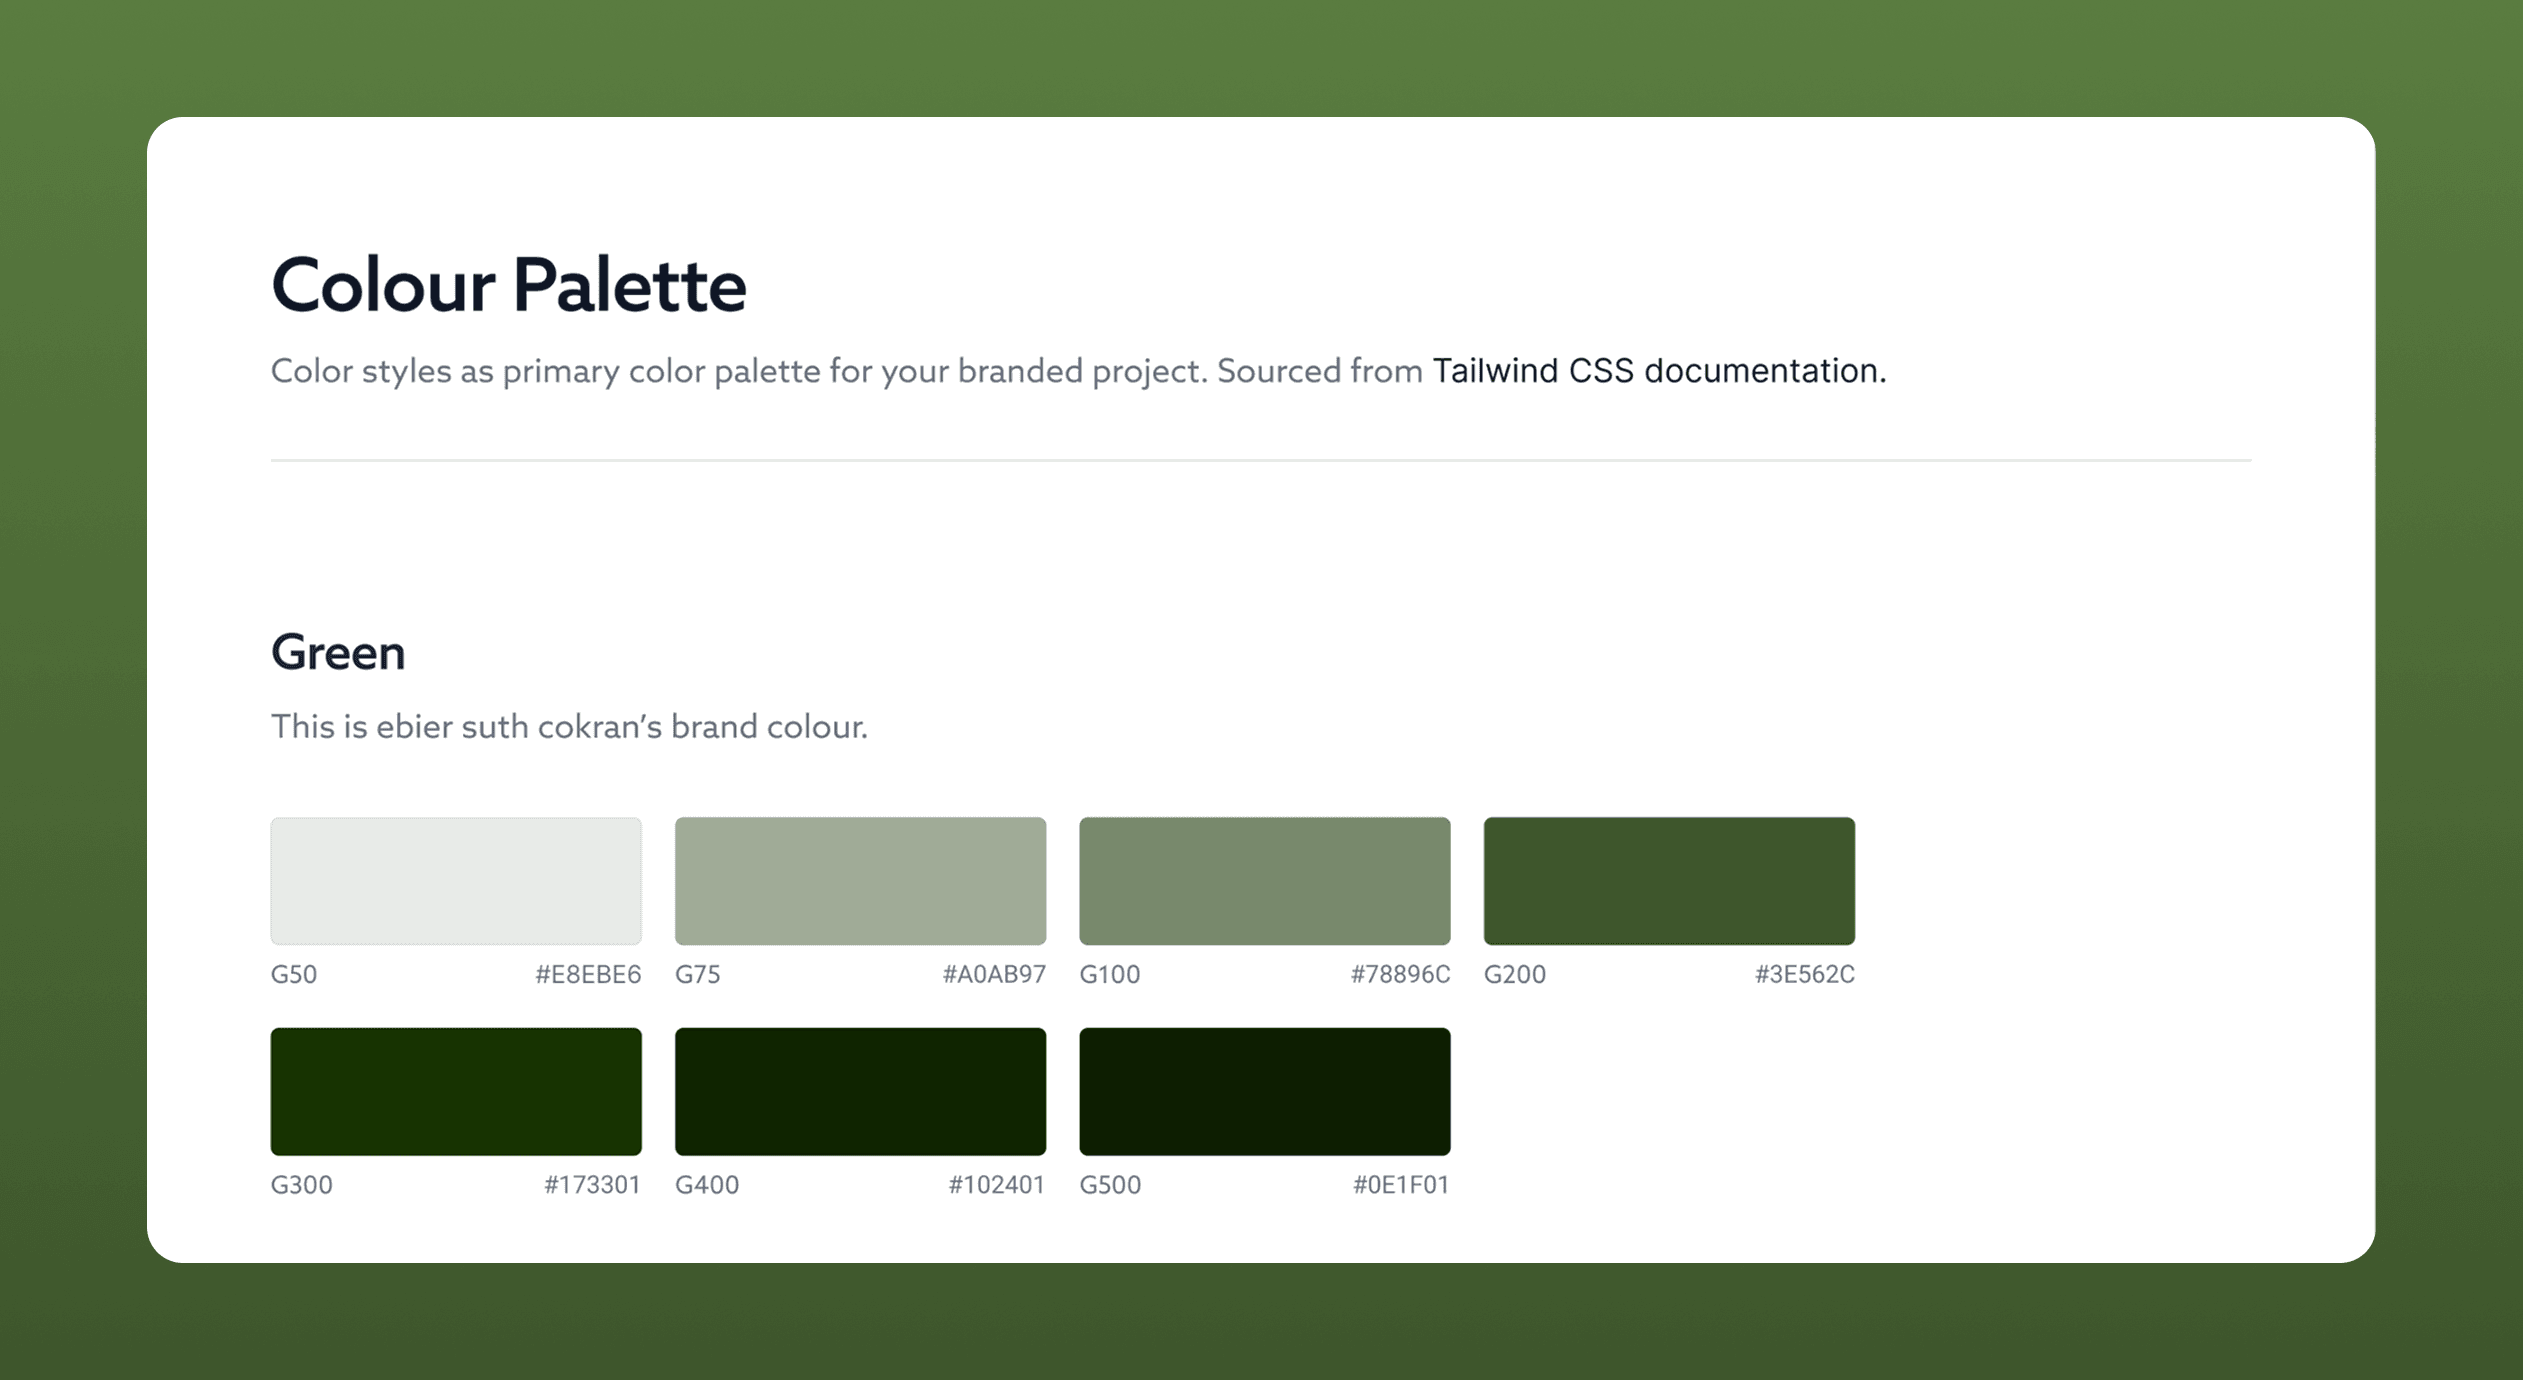Click the #0E1F01 hex value
The width and height of the screenshot is (2523, 1380).
click(x=1401, y=1185)
